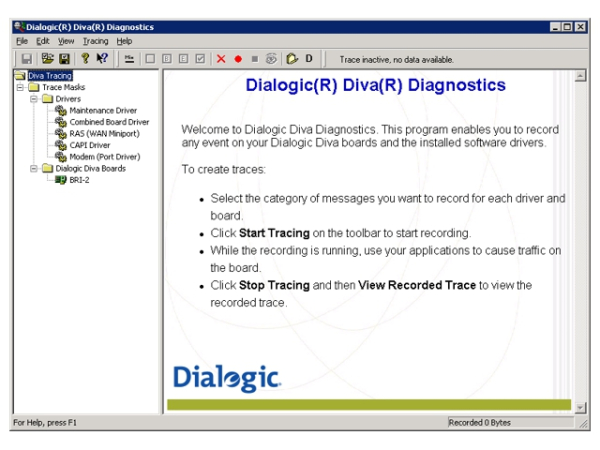Collapse the Dialogic Diva Boards node
The height and width of the screenshot is (450, 600).
click(33, 168)
